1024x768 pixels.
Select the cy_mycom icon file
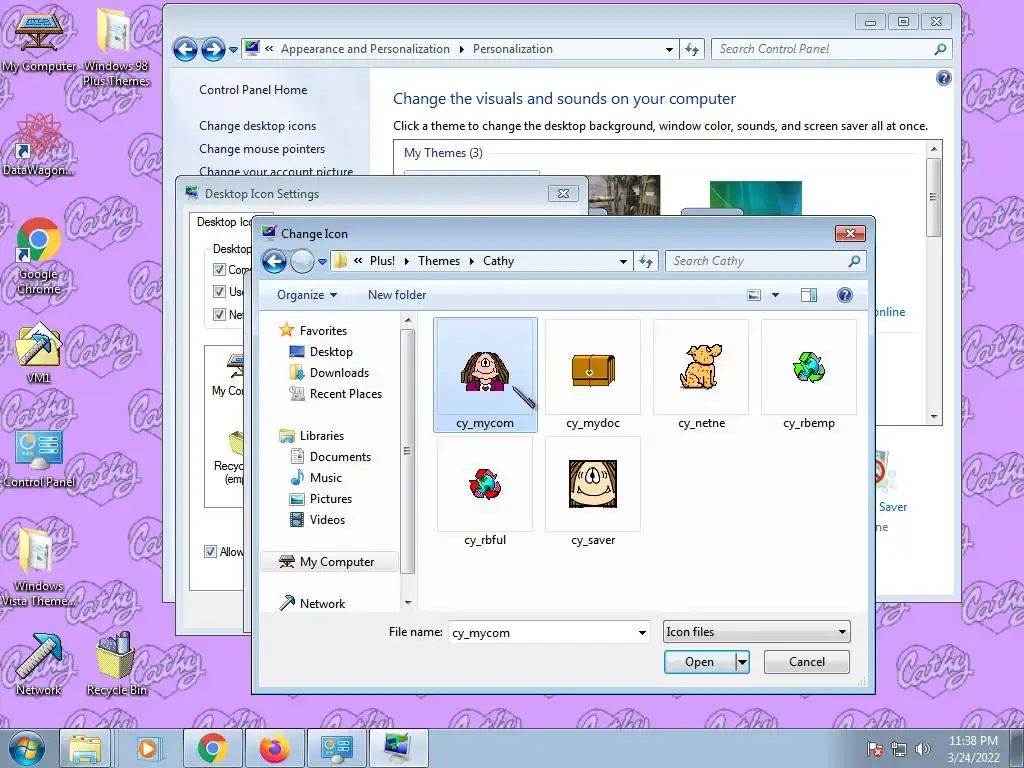point(485,375)
